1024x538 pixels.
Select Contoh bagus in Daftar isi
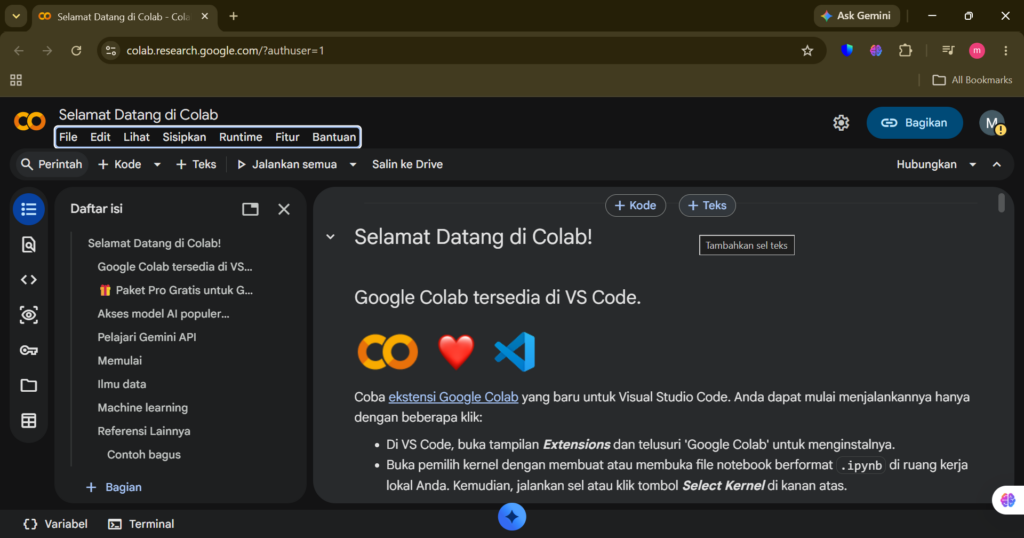pos(144,454)
